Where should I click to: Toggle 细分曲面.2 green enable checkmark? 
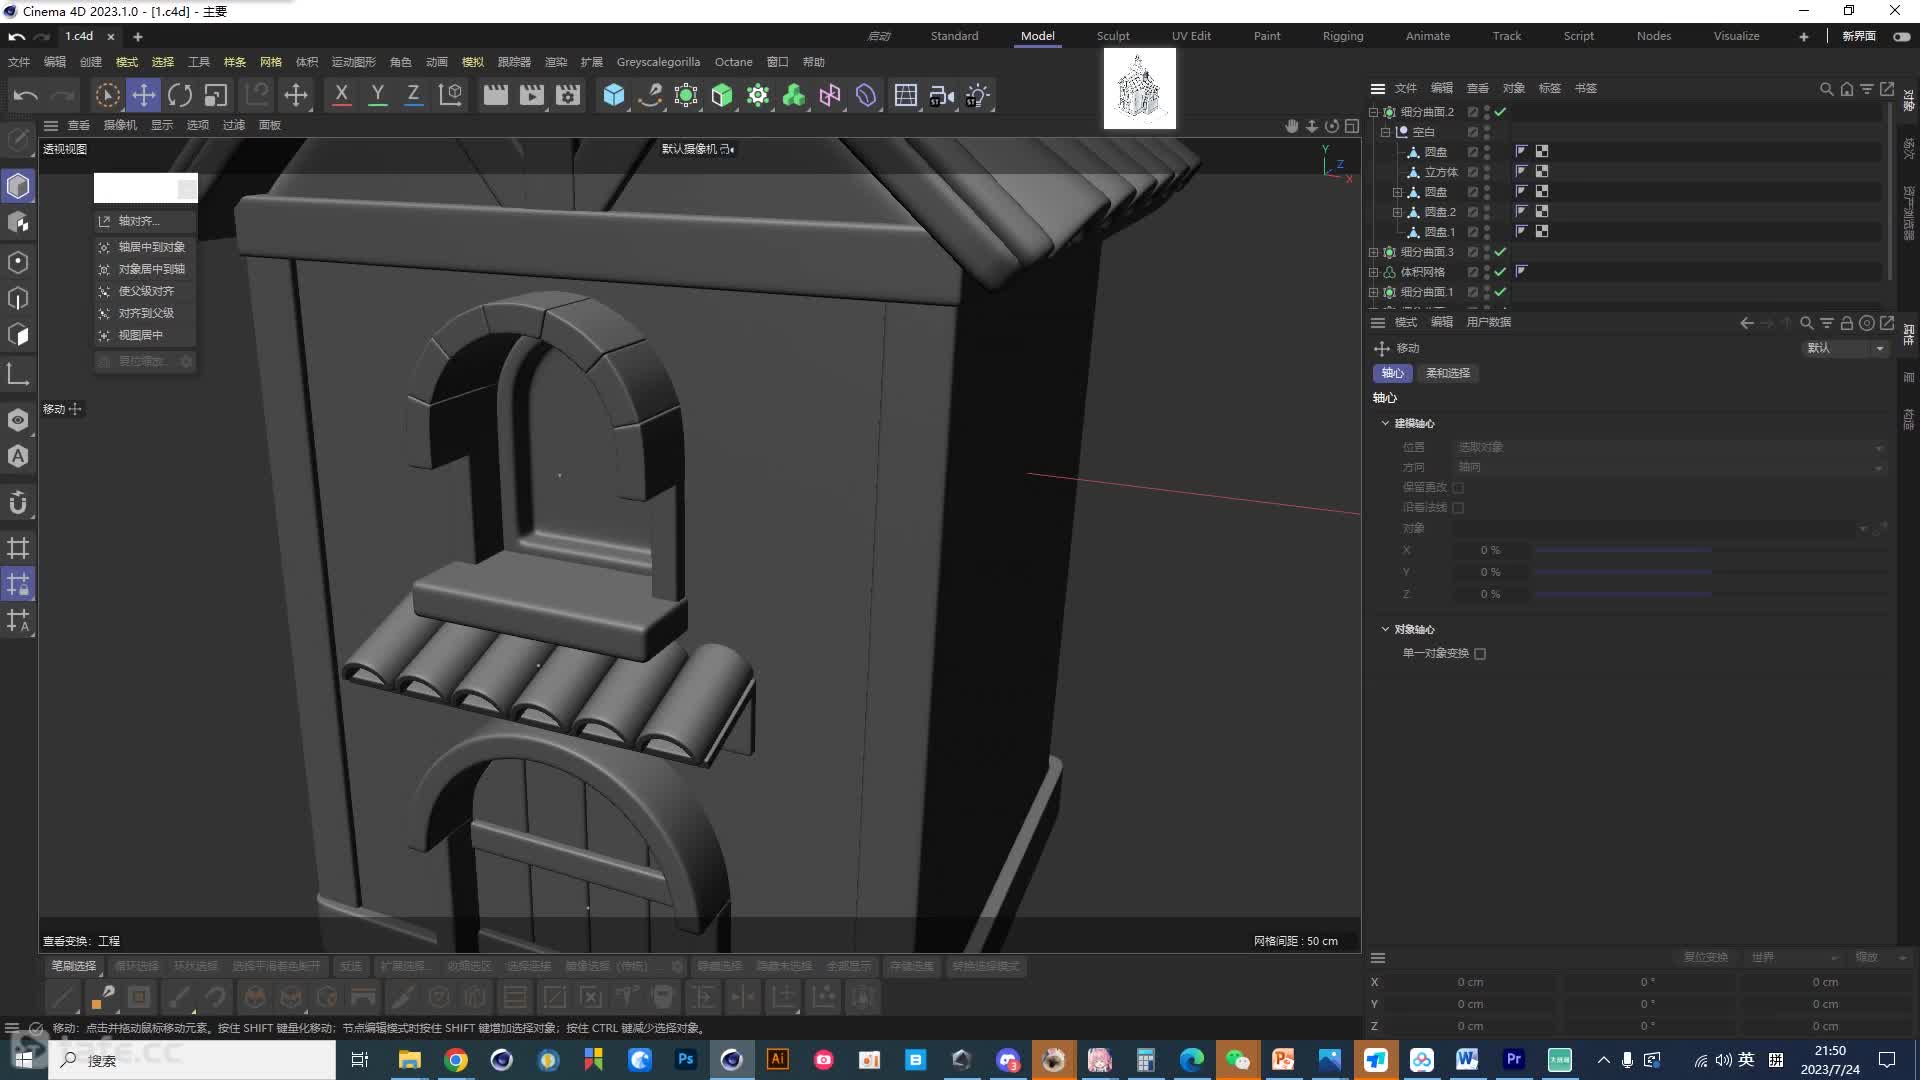point(1500,112)
